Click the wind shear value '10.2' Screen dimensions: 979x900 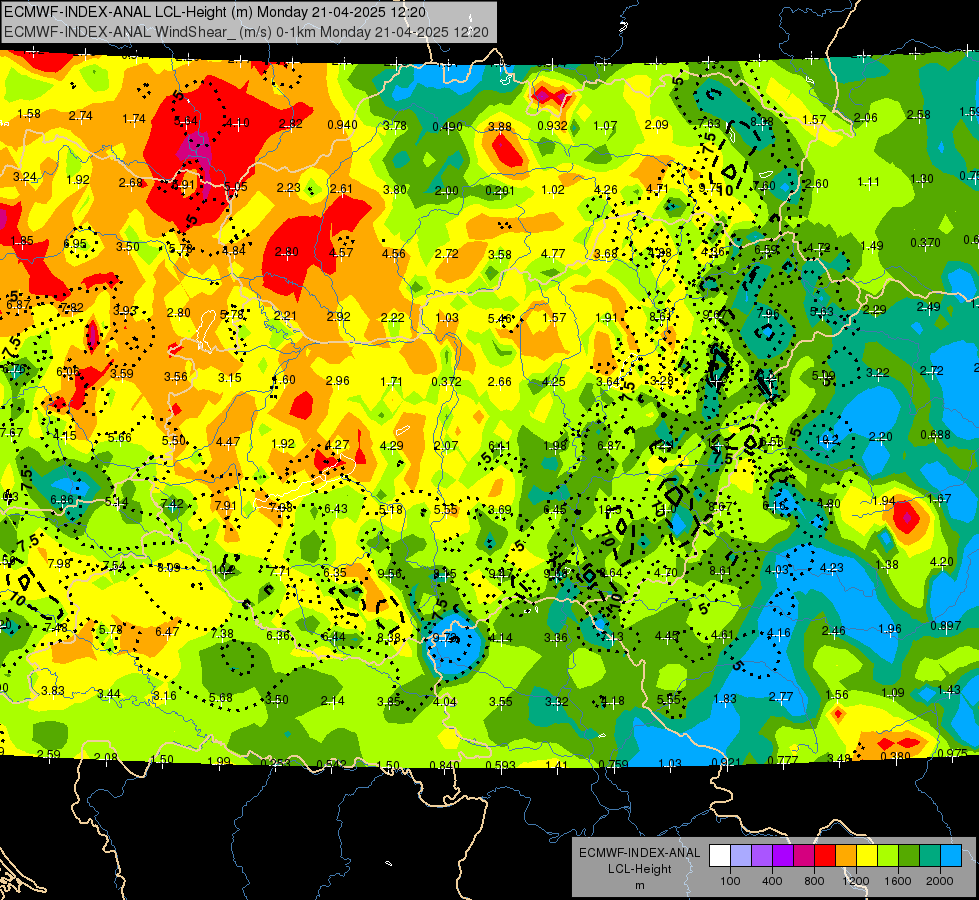coord(827,440)
